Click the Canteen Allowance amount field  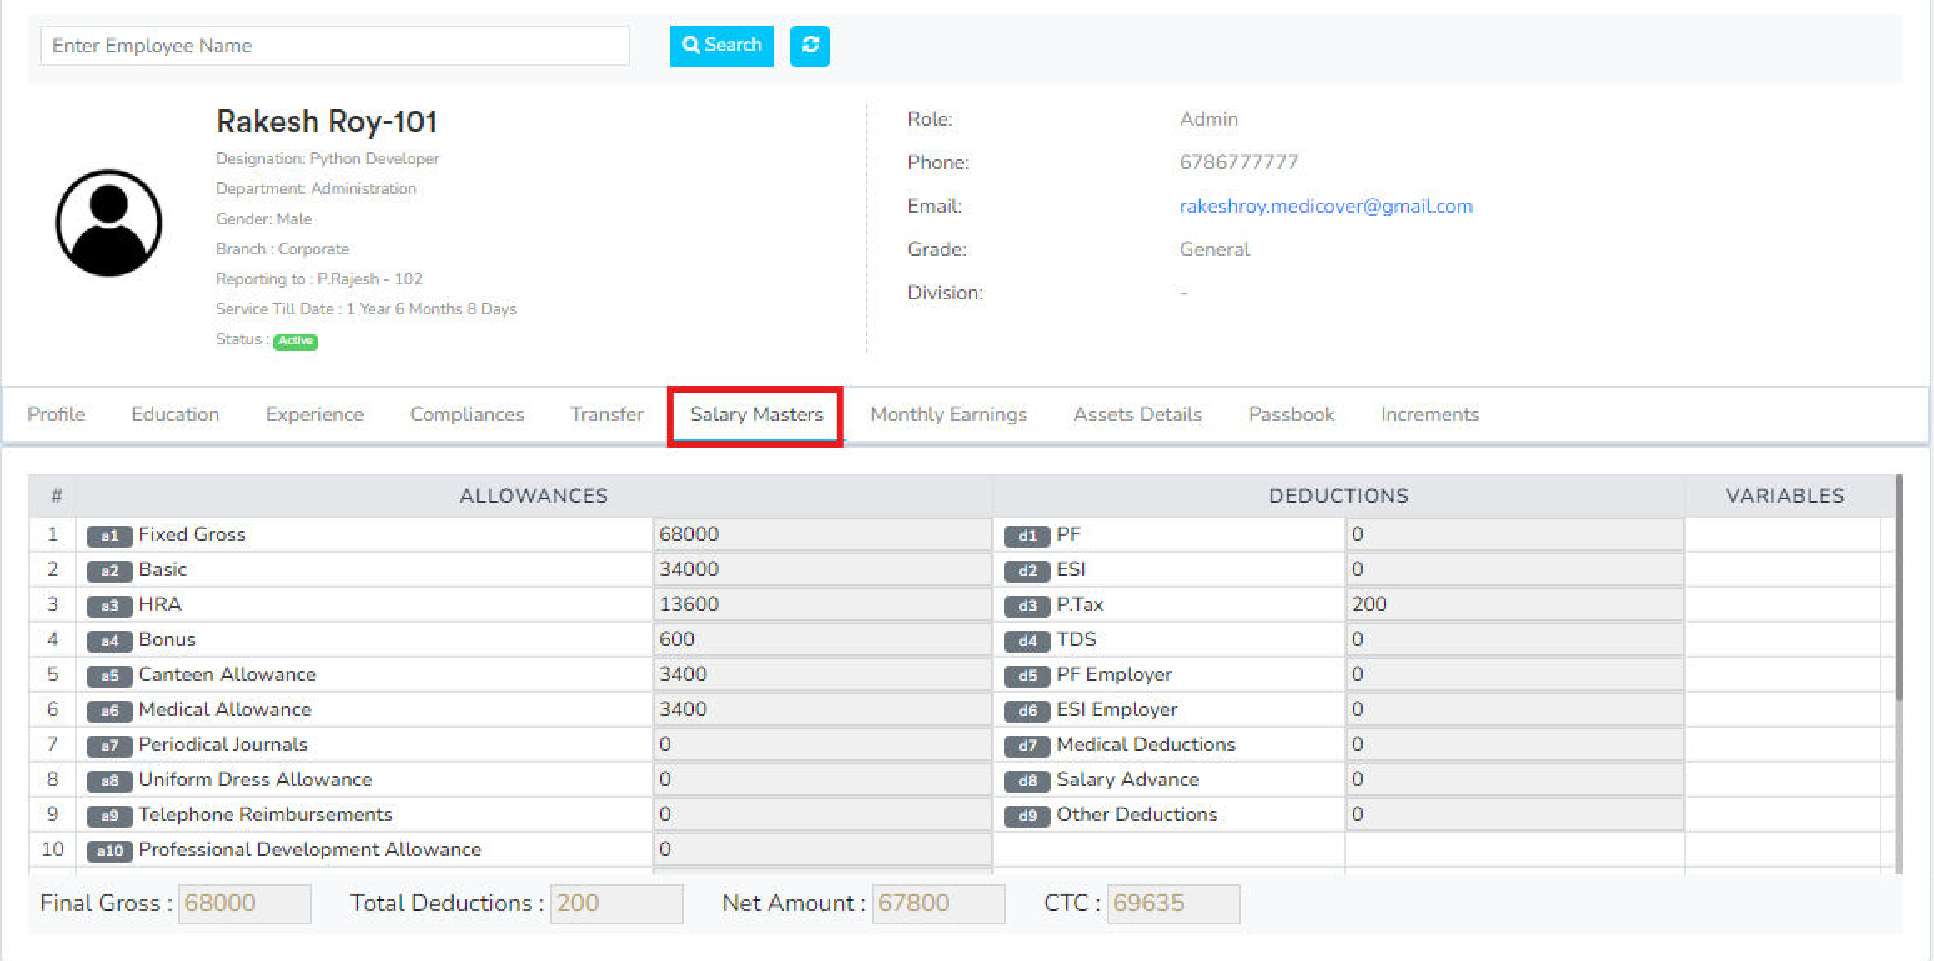pos(822,674)
